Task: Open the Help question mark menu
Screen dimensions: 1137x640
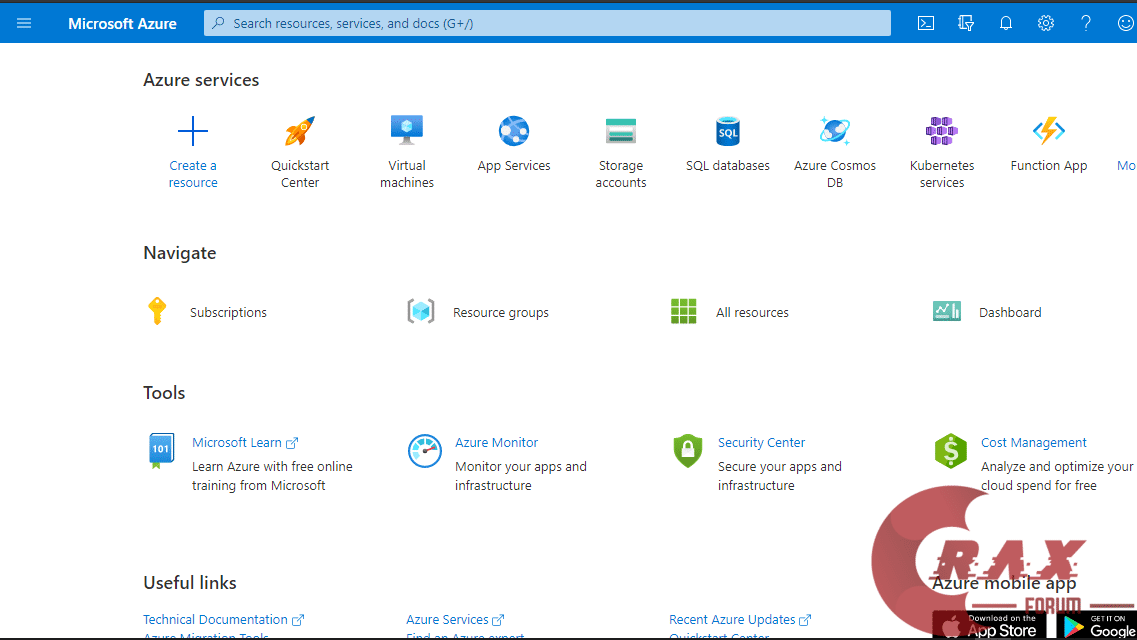Action: click(1086, 23)
